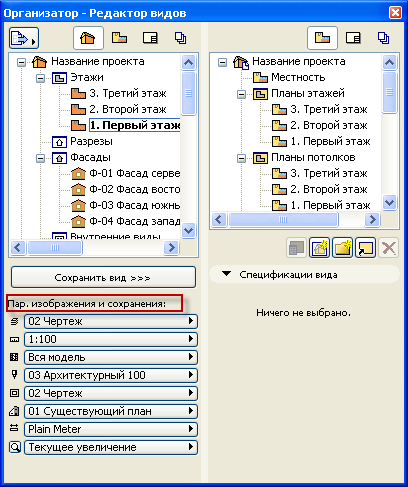This screenshot has width=408, height=487.
Task: Select Ф-01 Фасад северный item
Action: pyautogui.click(x=126, y=173)
